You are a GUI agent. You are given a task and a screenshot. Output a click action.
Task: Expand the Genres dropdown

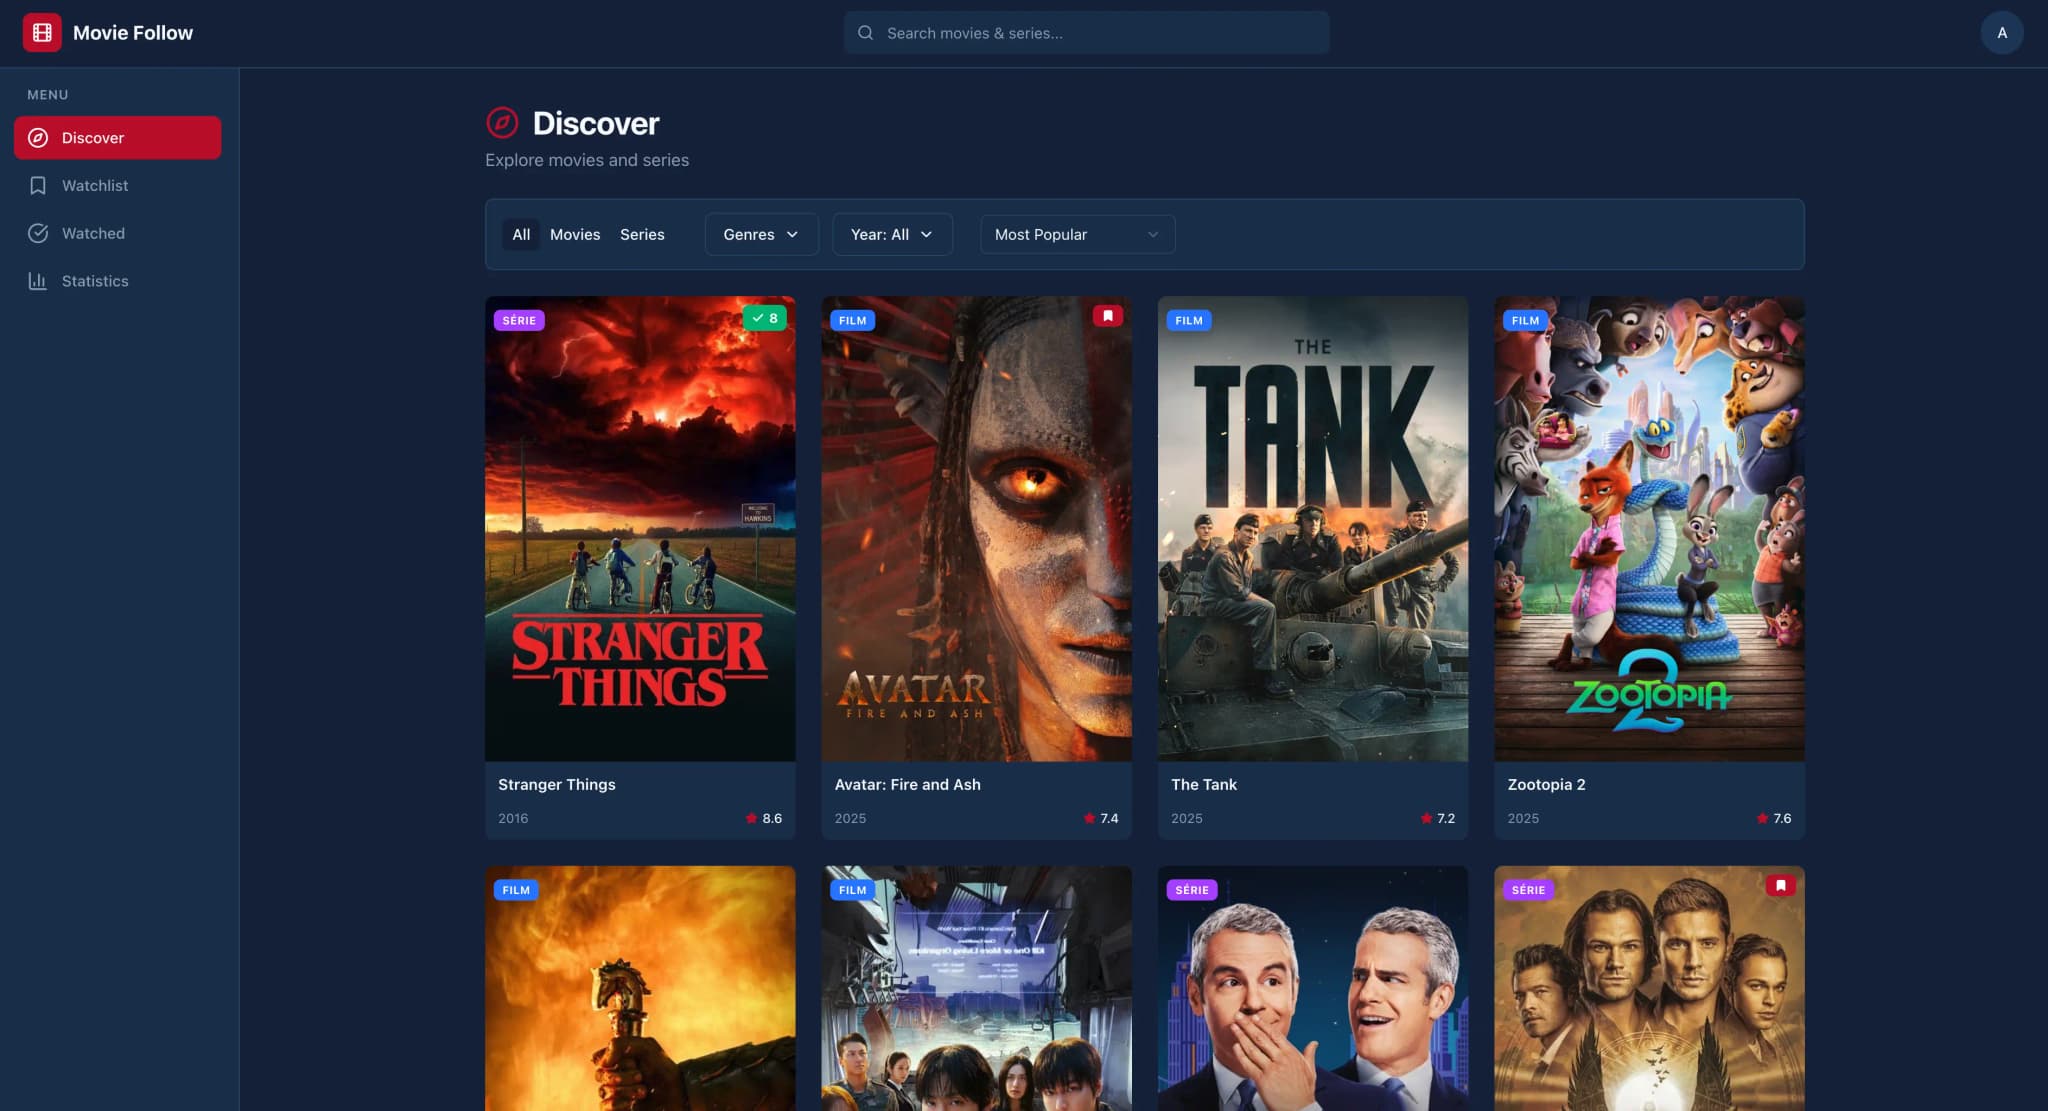pyautogui.click(x=761, y=234)
